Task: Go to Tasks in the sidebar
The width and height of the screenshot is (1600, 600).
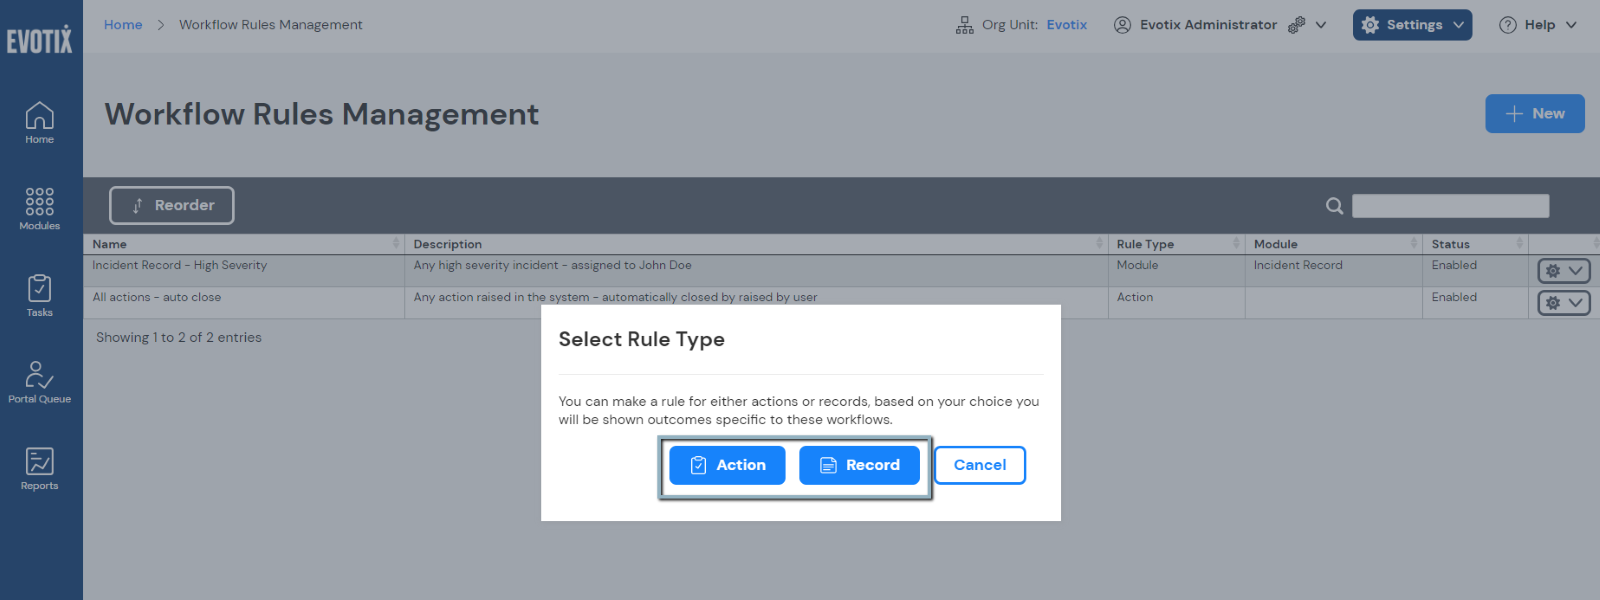Action: [40, 296]
